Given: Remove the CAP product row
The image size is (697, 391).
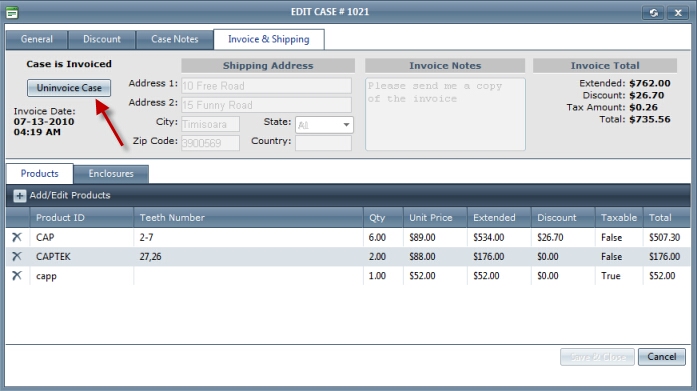Looking at the screenshot, I should click(17, 237).
